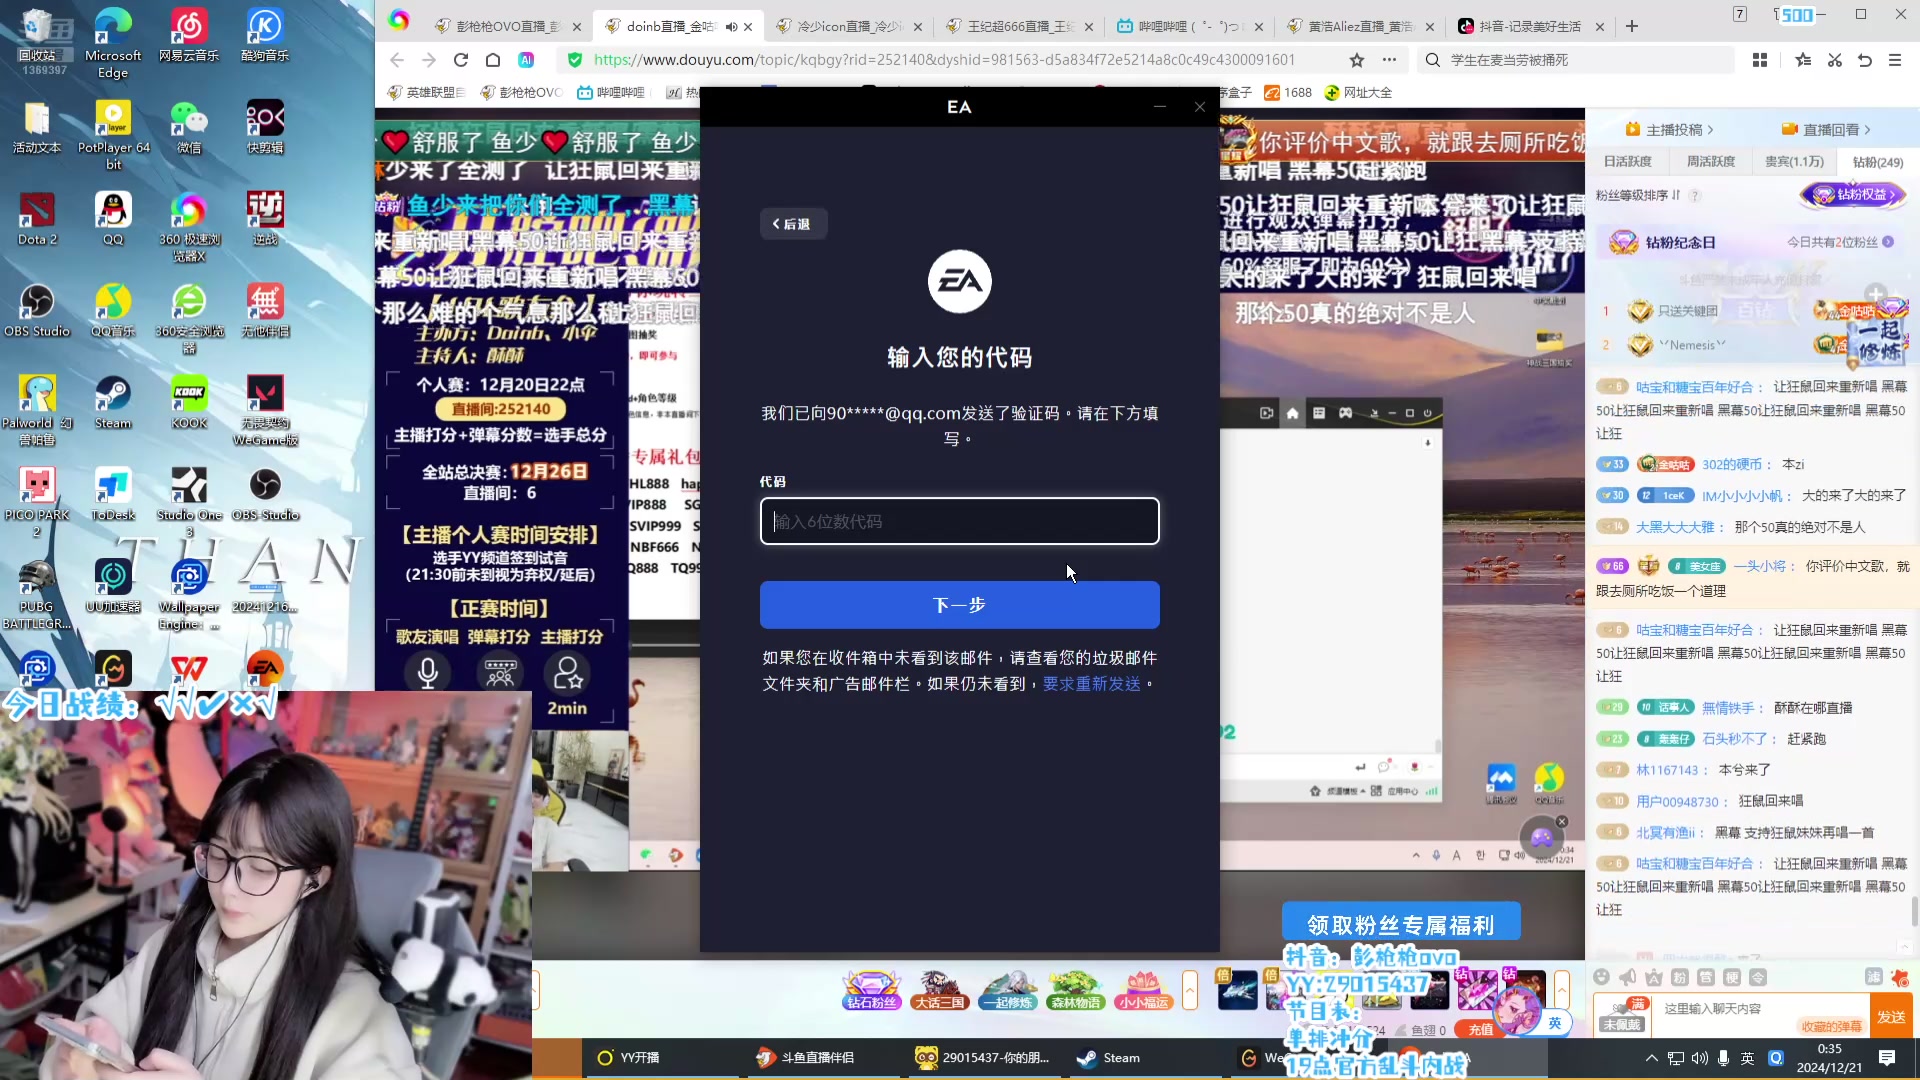Open the volume control in system tray
The width and height of the screenshot is (1920, 1080).
pyautogui.click(x=1699, y=1058)
